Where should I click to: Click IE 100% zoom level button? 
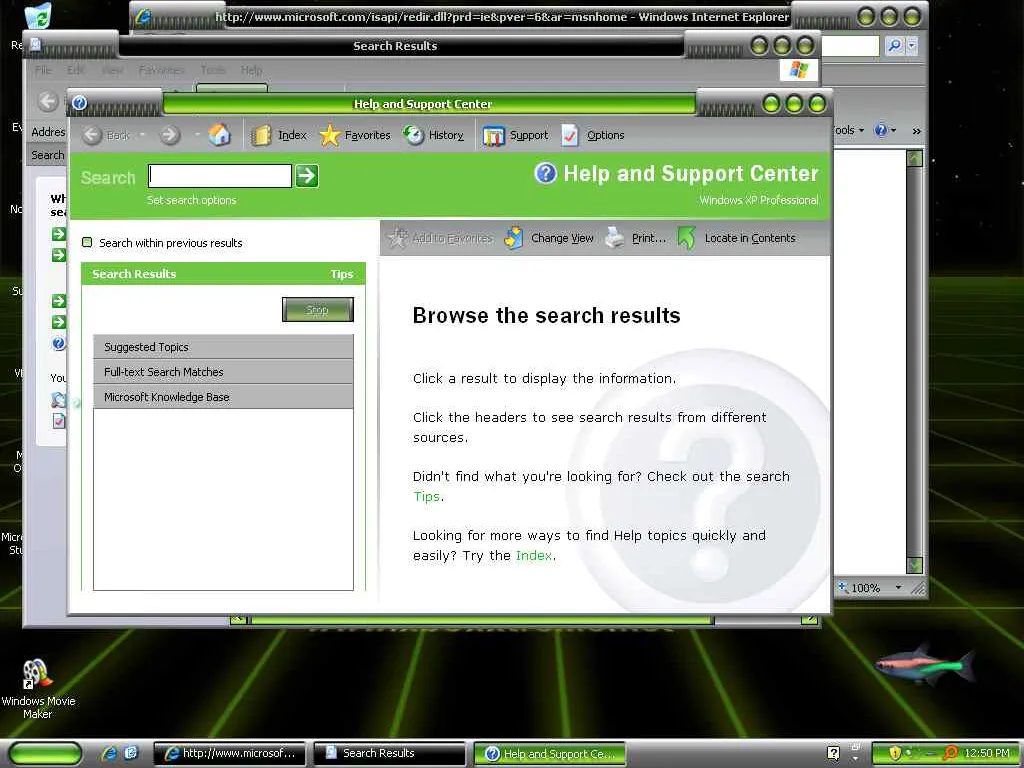tap(866, 588)
